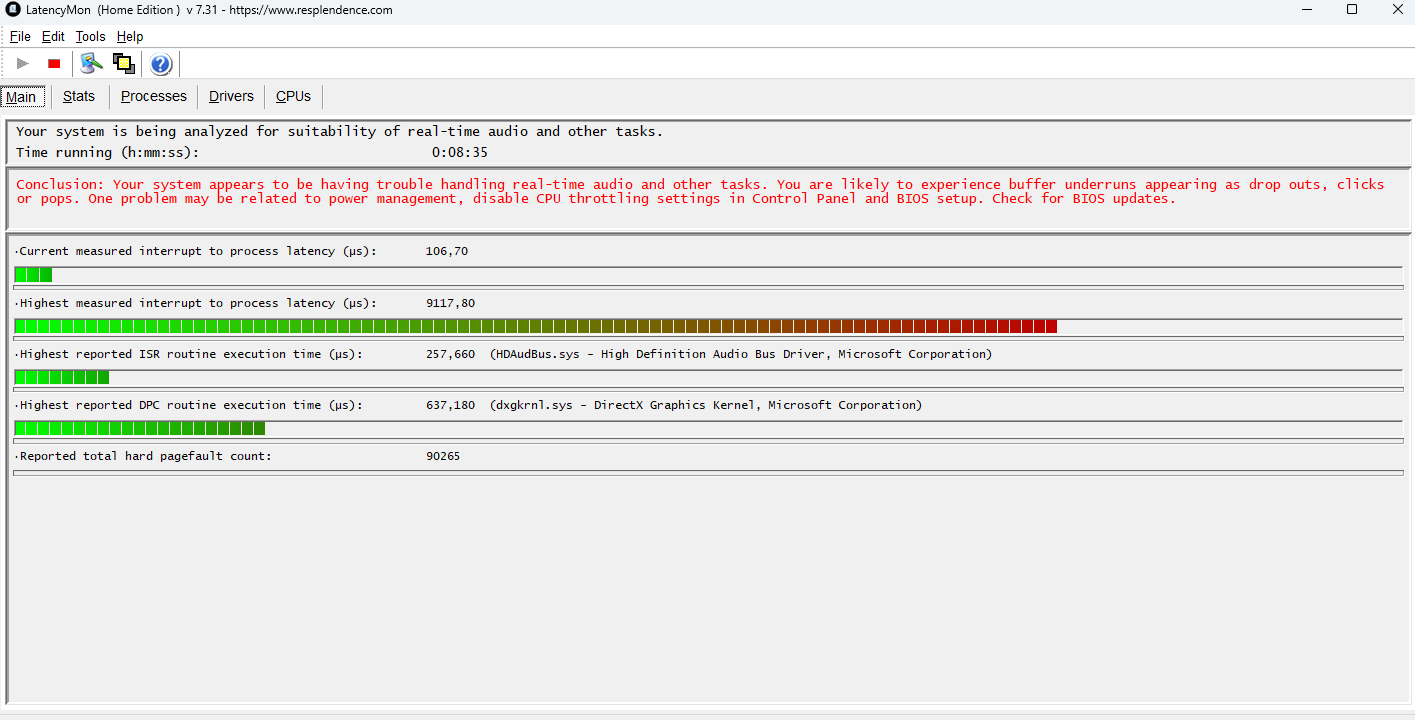Minimize the LatencyMon window
1415x720 pixels.
[x=1307, y=10]
